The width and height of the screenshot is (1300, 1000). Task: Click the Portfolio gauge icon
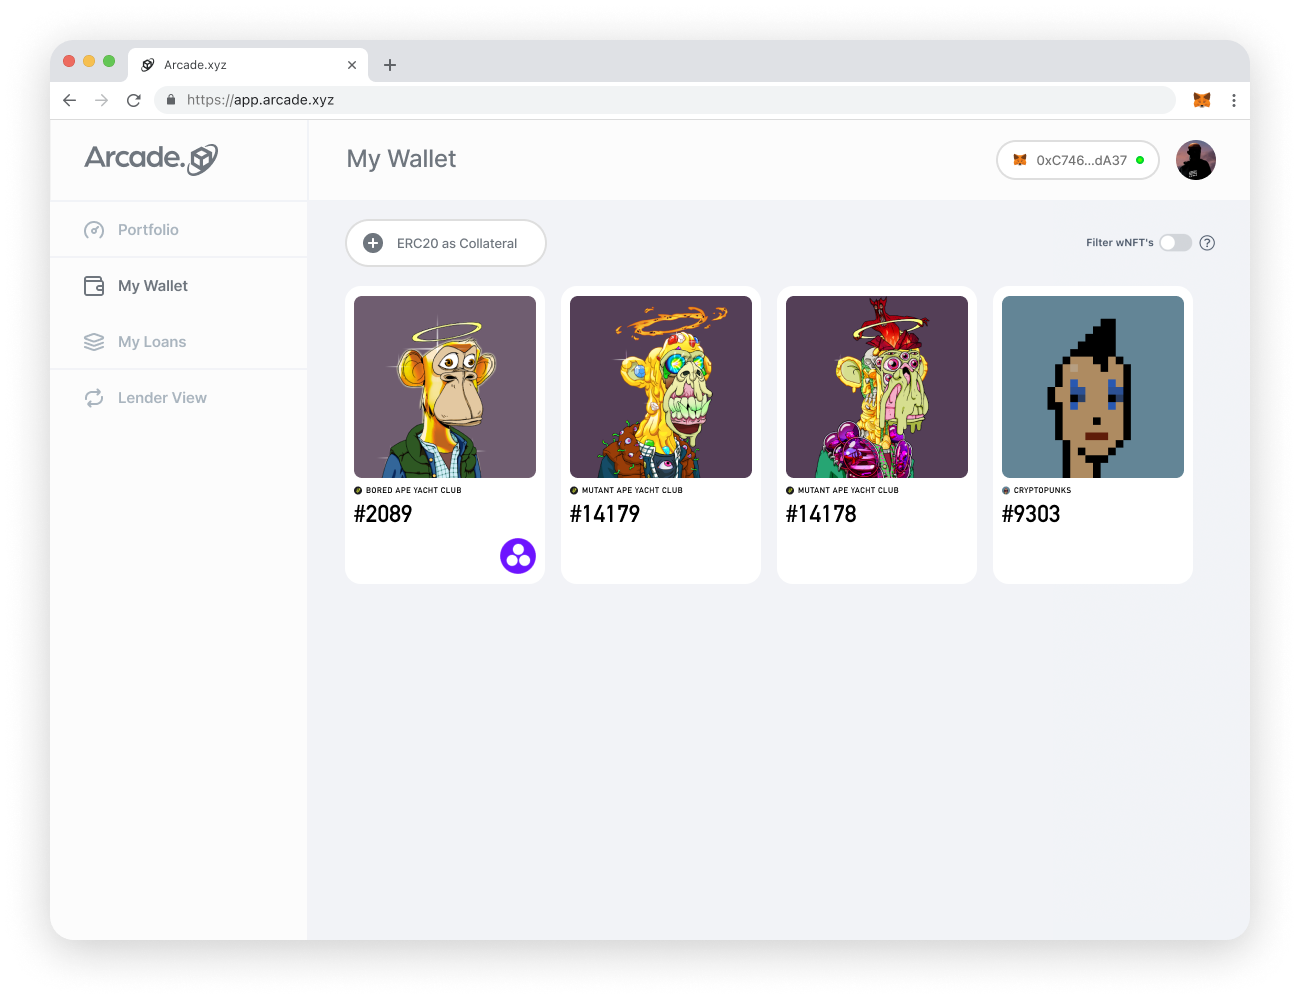tap(94, 230)
